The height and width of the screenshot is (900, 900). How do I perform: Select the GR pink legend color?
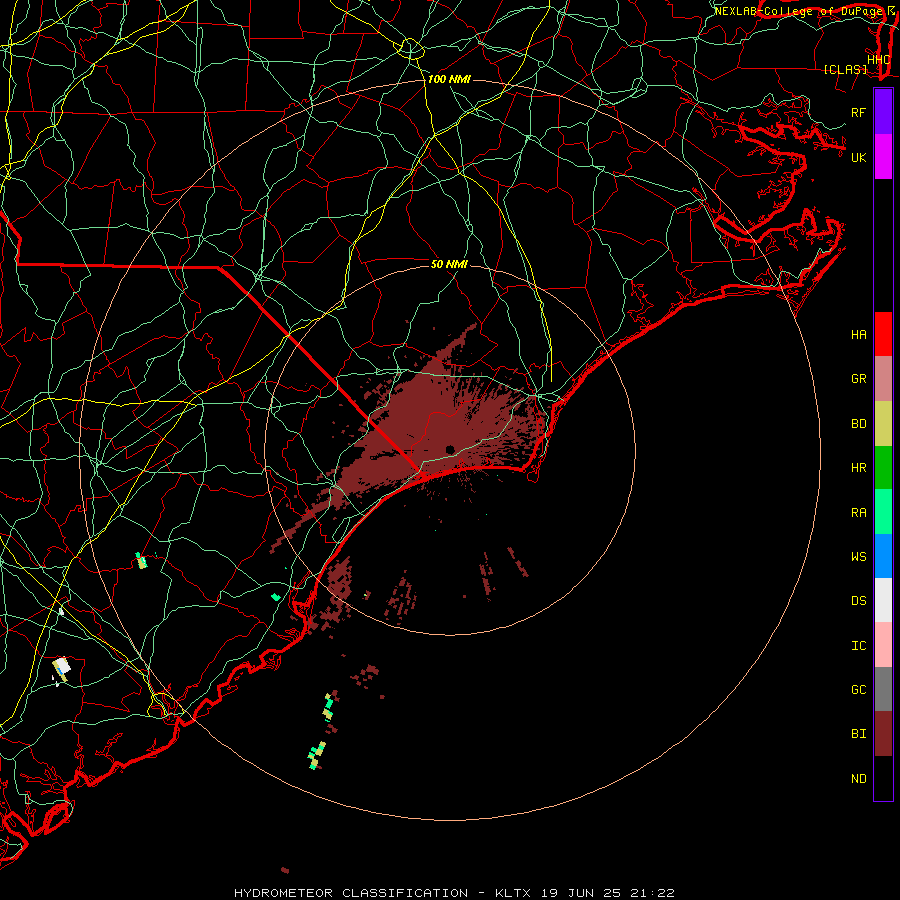pos(883,379)
